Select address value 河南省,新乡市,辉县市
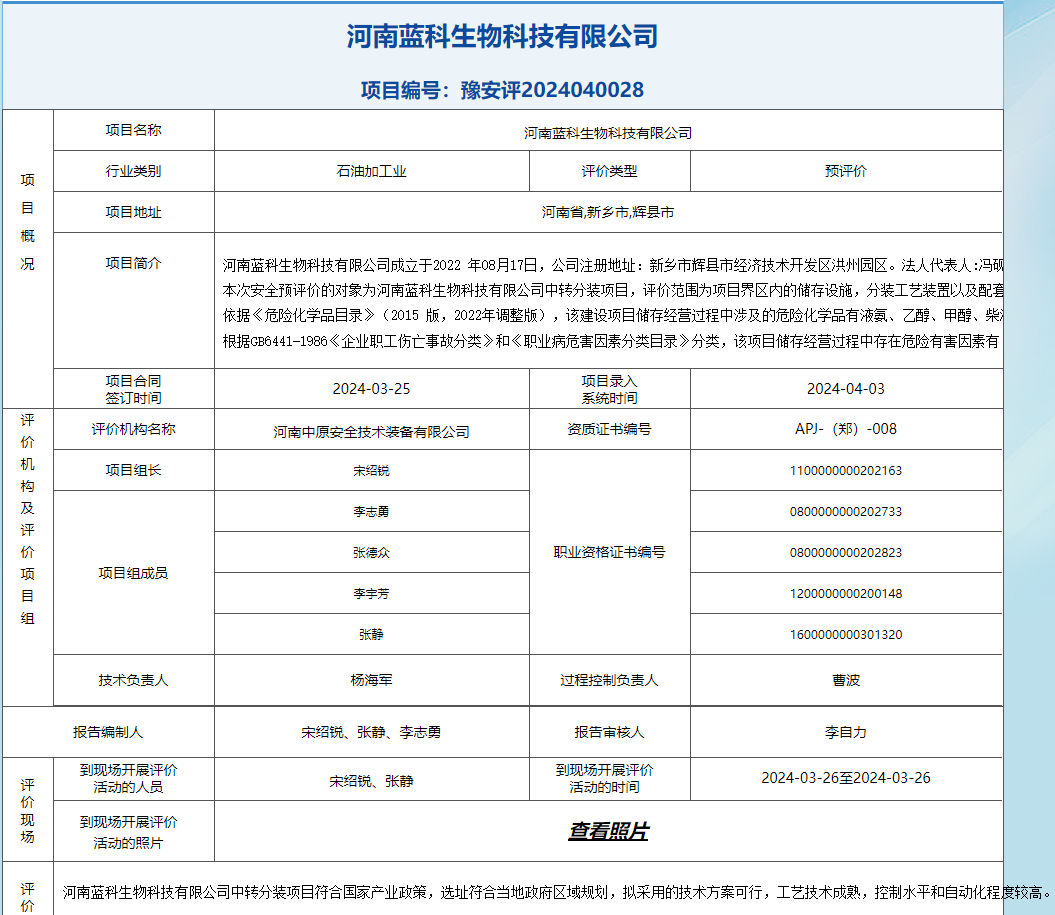 608,213
